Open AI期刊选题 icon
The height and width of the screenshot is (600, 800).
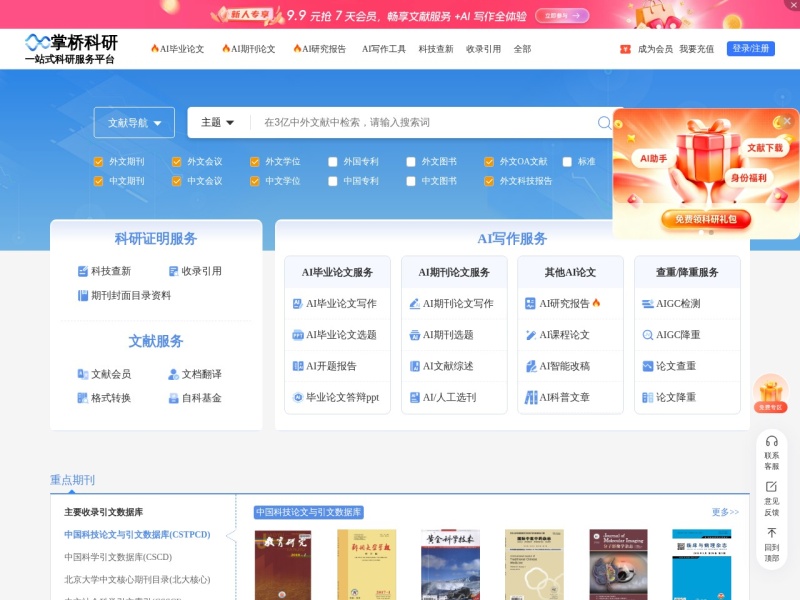coord(414,335)
